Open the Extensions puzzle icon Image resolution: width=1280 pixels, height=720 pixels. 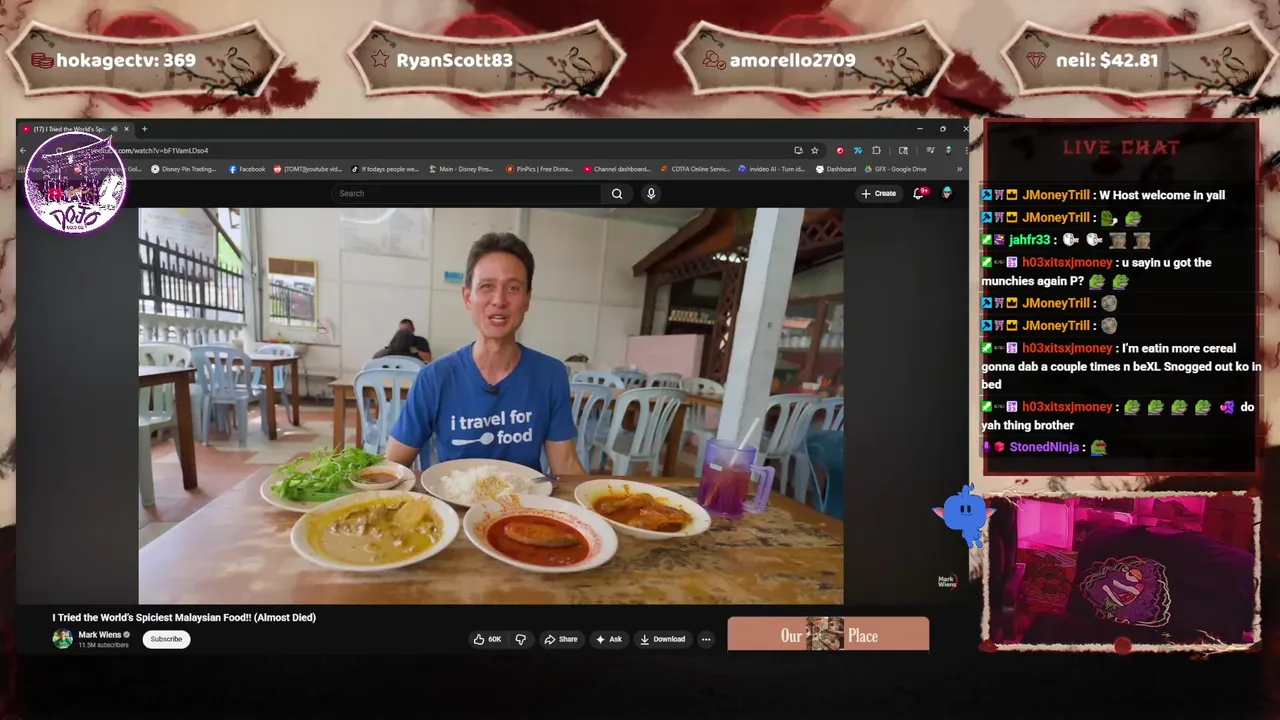pyautogui.click(x=876, y=150)
